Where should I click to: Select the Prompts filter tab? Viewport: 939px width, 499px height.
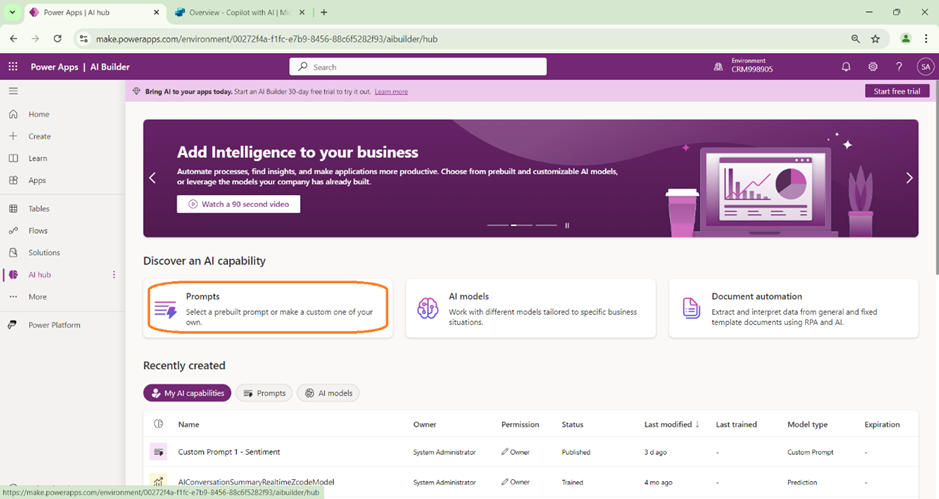(x=264, y=393)
